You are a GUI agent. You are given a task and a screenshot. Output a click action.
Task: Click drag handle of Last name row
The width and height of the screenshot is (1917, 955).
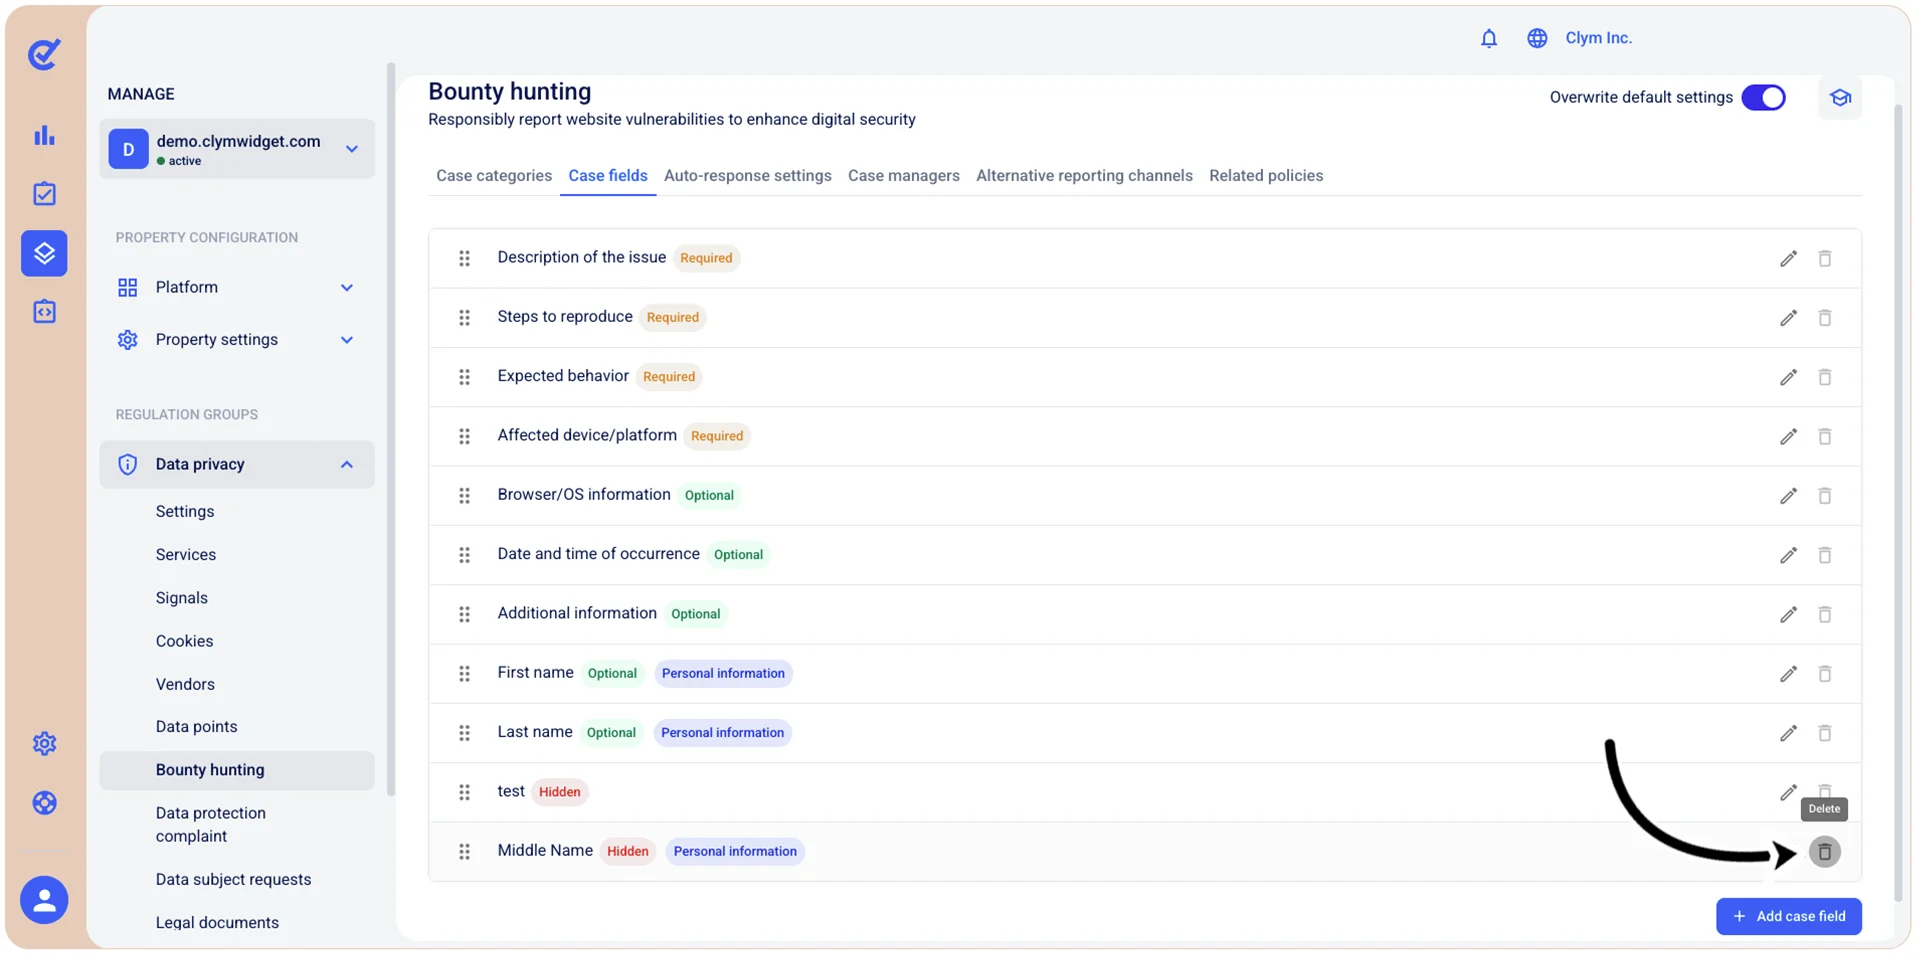click(464, 733)
